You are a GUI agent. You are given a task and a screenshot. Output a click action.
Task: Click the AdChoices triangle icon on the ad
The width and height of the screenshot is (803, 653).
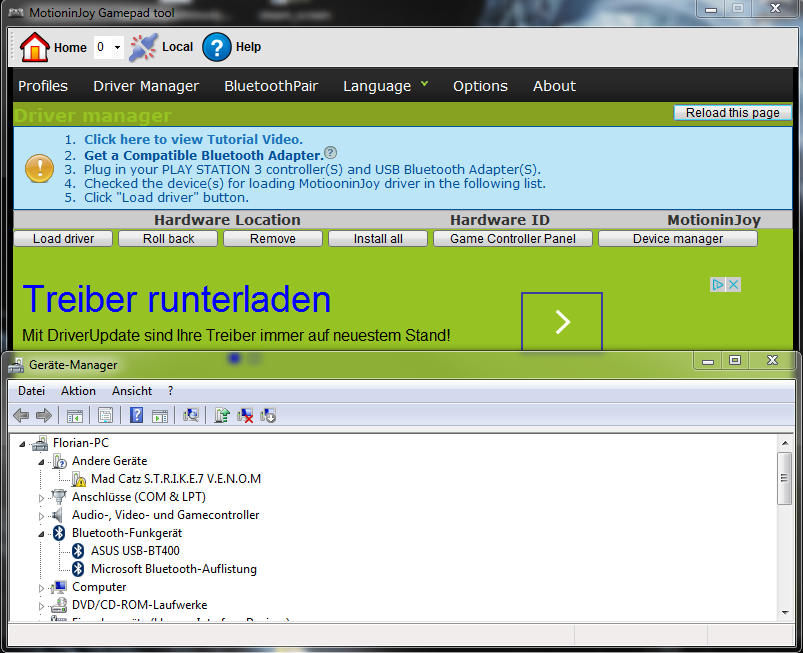tap(717, 284)
